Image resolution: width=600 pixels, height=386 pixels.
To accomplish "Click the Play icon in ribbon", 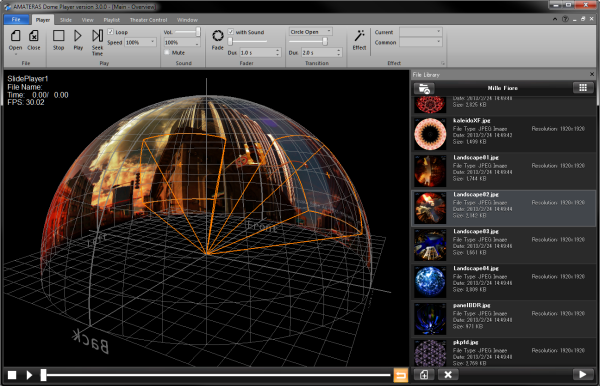I will point(78,36).
